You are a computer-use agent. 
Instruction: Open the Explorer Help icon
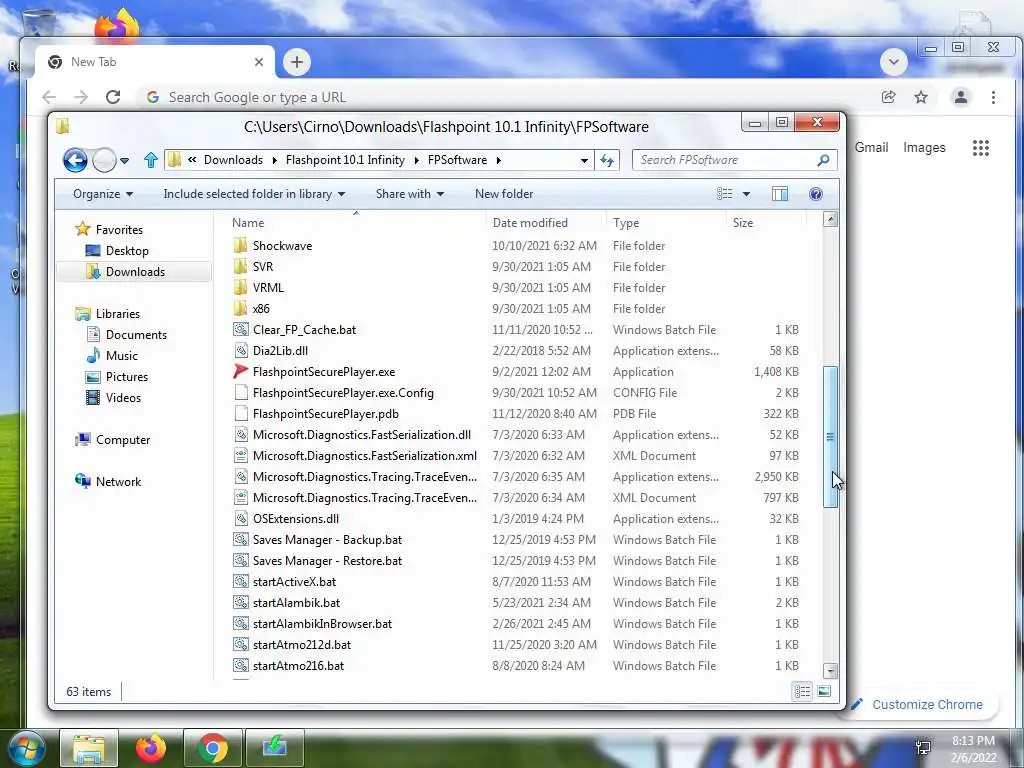coord(816,194)
